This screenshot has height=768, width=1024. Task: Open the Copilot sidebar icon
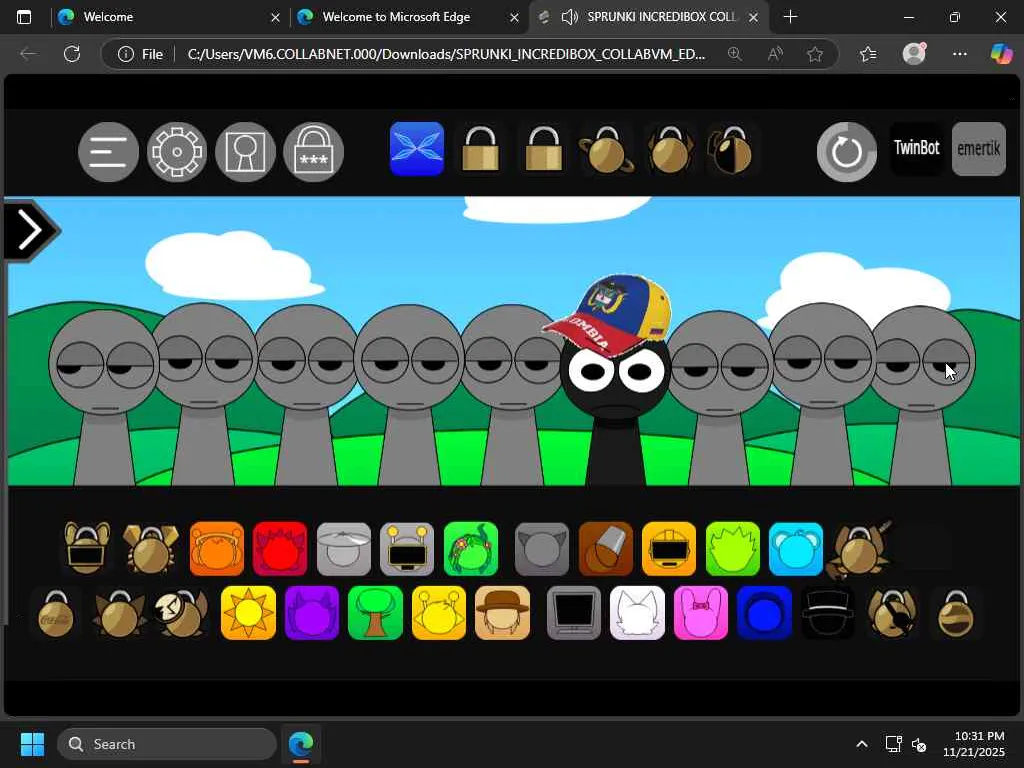tap(1001, 54)
